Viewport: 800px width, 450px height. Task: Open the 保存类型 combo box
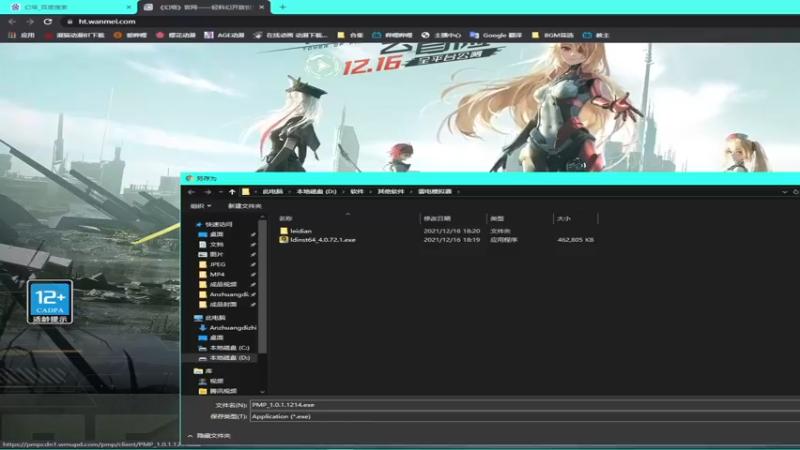[524, 417]
